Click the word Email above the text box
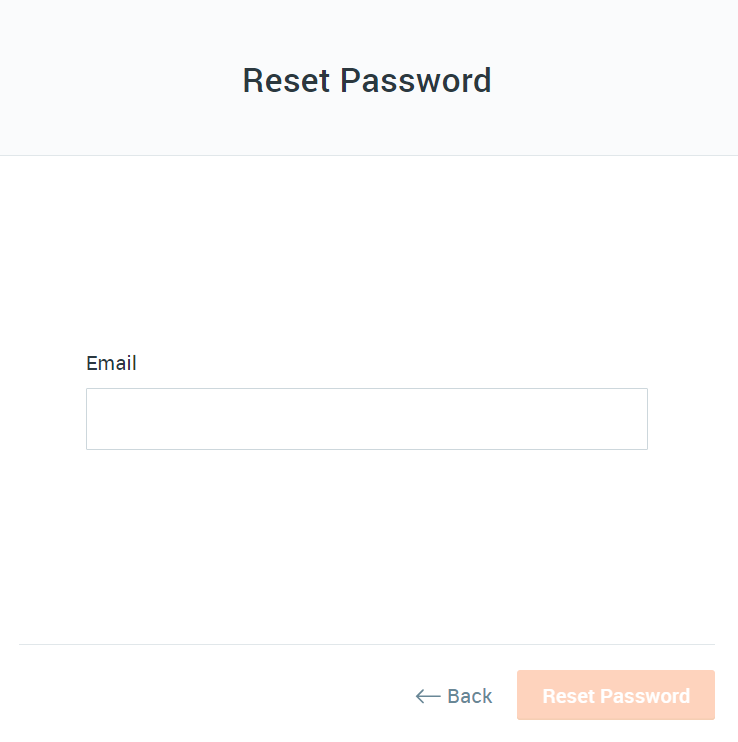The height and width of the screenshot is (742, 738). tap(111, 363)
